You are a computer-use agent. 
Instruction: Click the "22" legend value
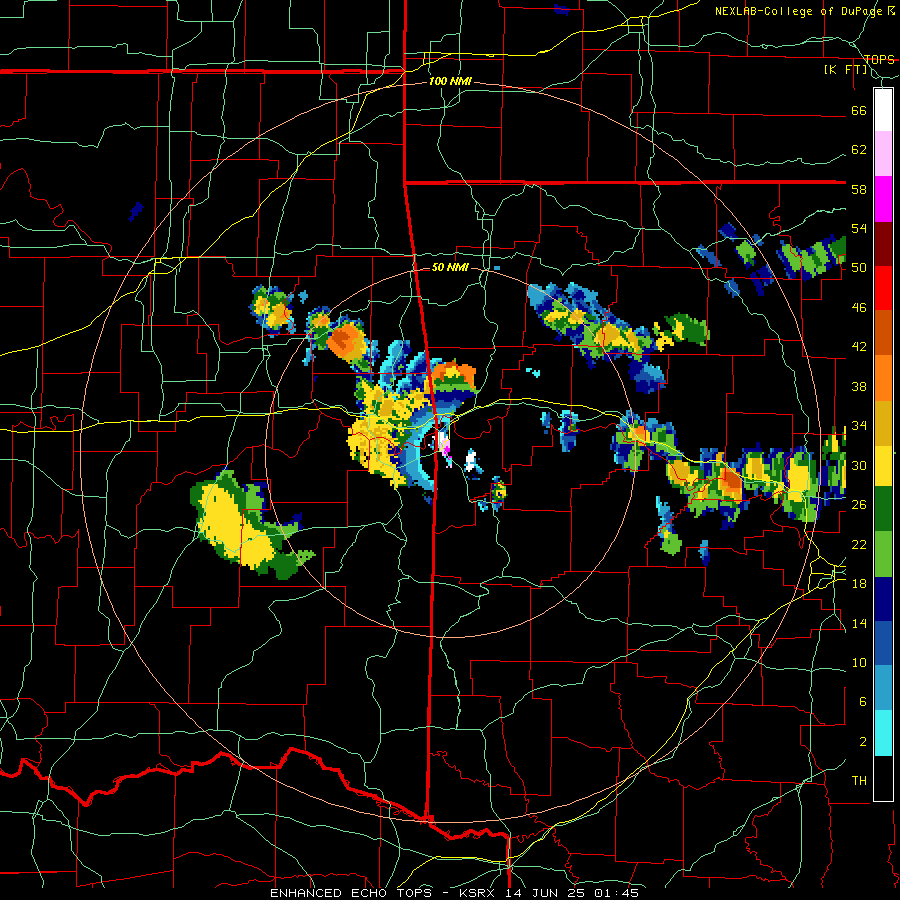[859, 544]
